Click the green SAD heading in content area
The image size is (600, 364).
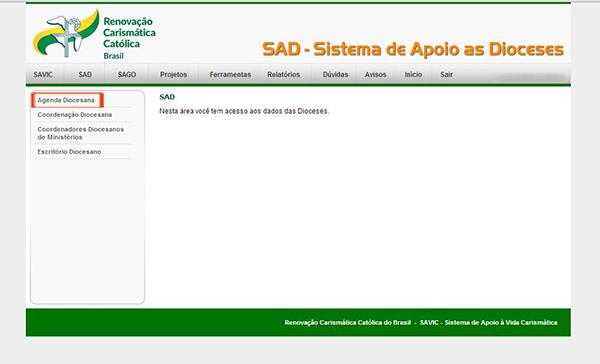pyautogui.click(x=167, y=97)
